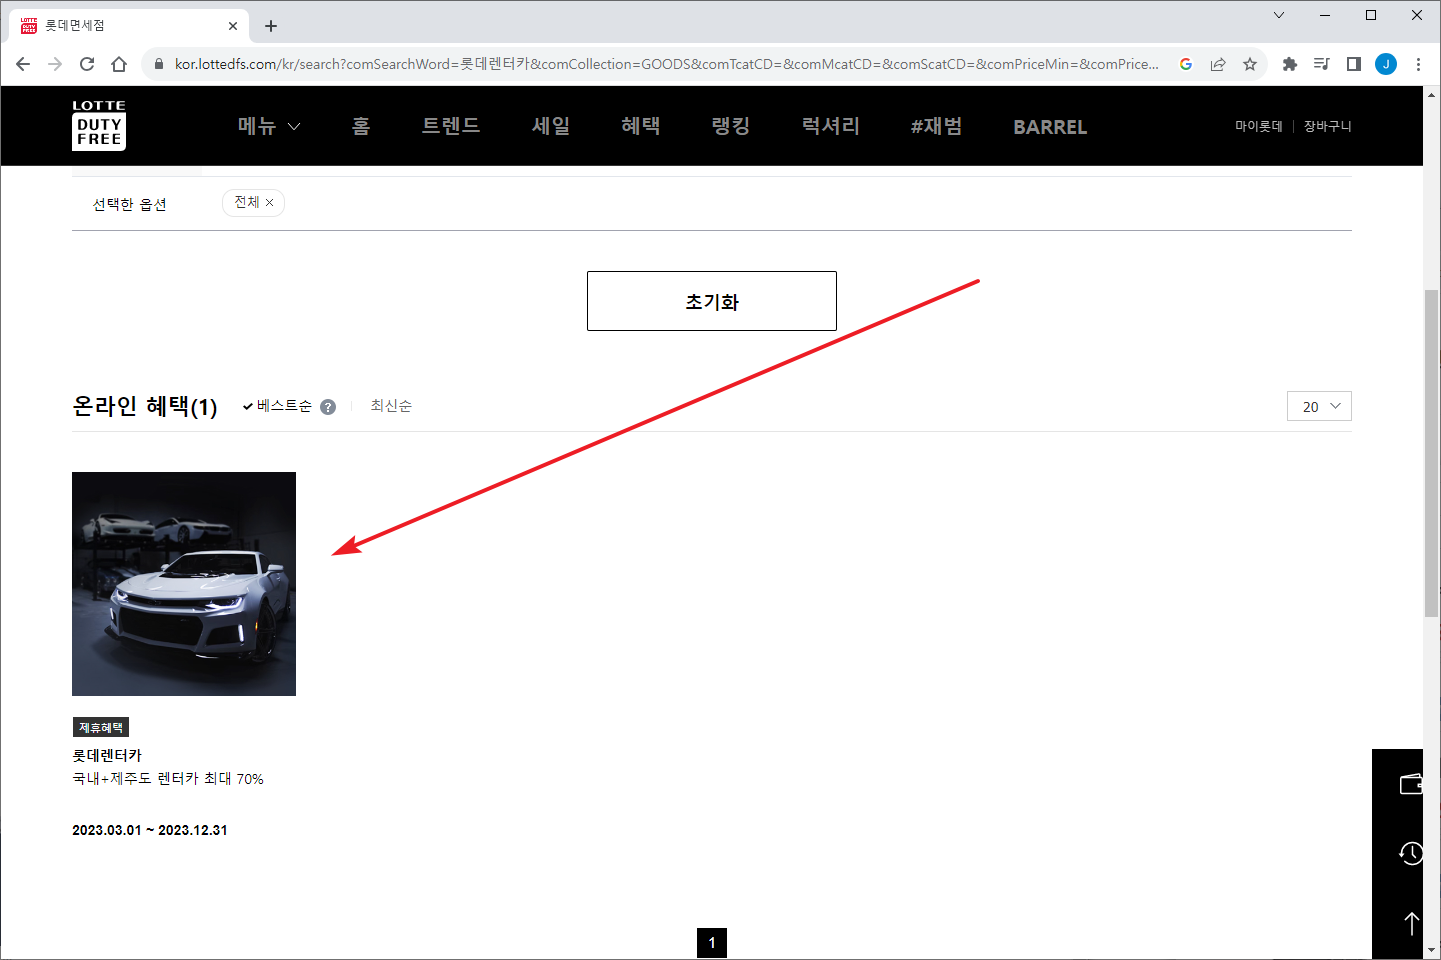Go back with the browser back arrow

[x=23, y=64]
